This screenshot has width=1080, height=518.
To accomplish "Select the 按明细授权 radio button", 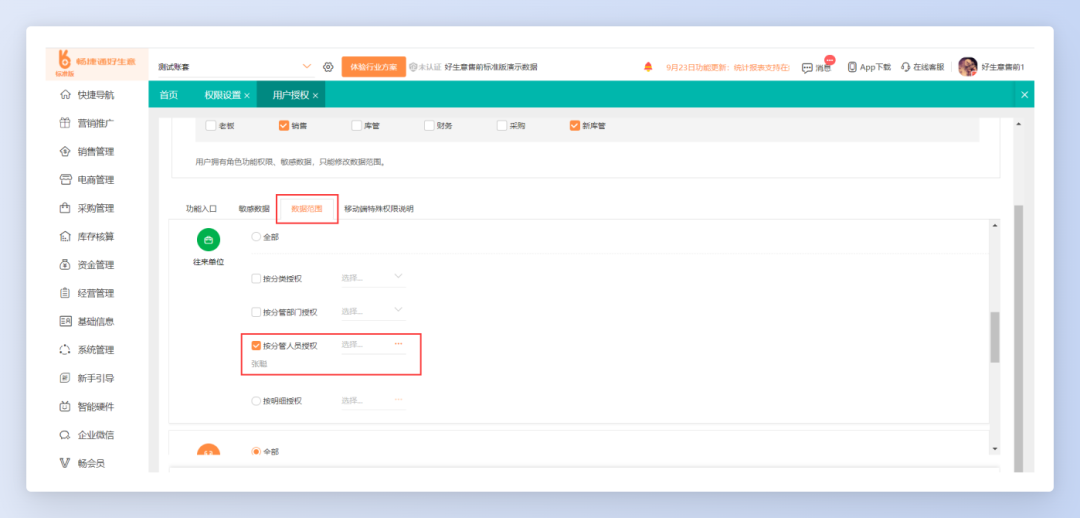I will click(256, 400).
